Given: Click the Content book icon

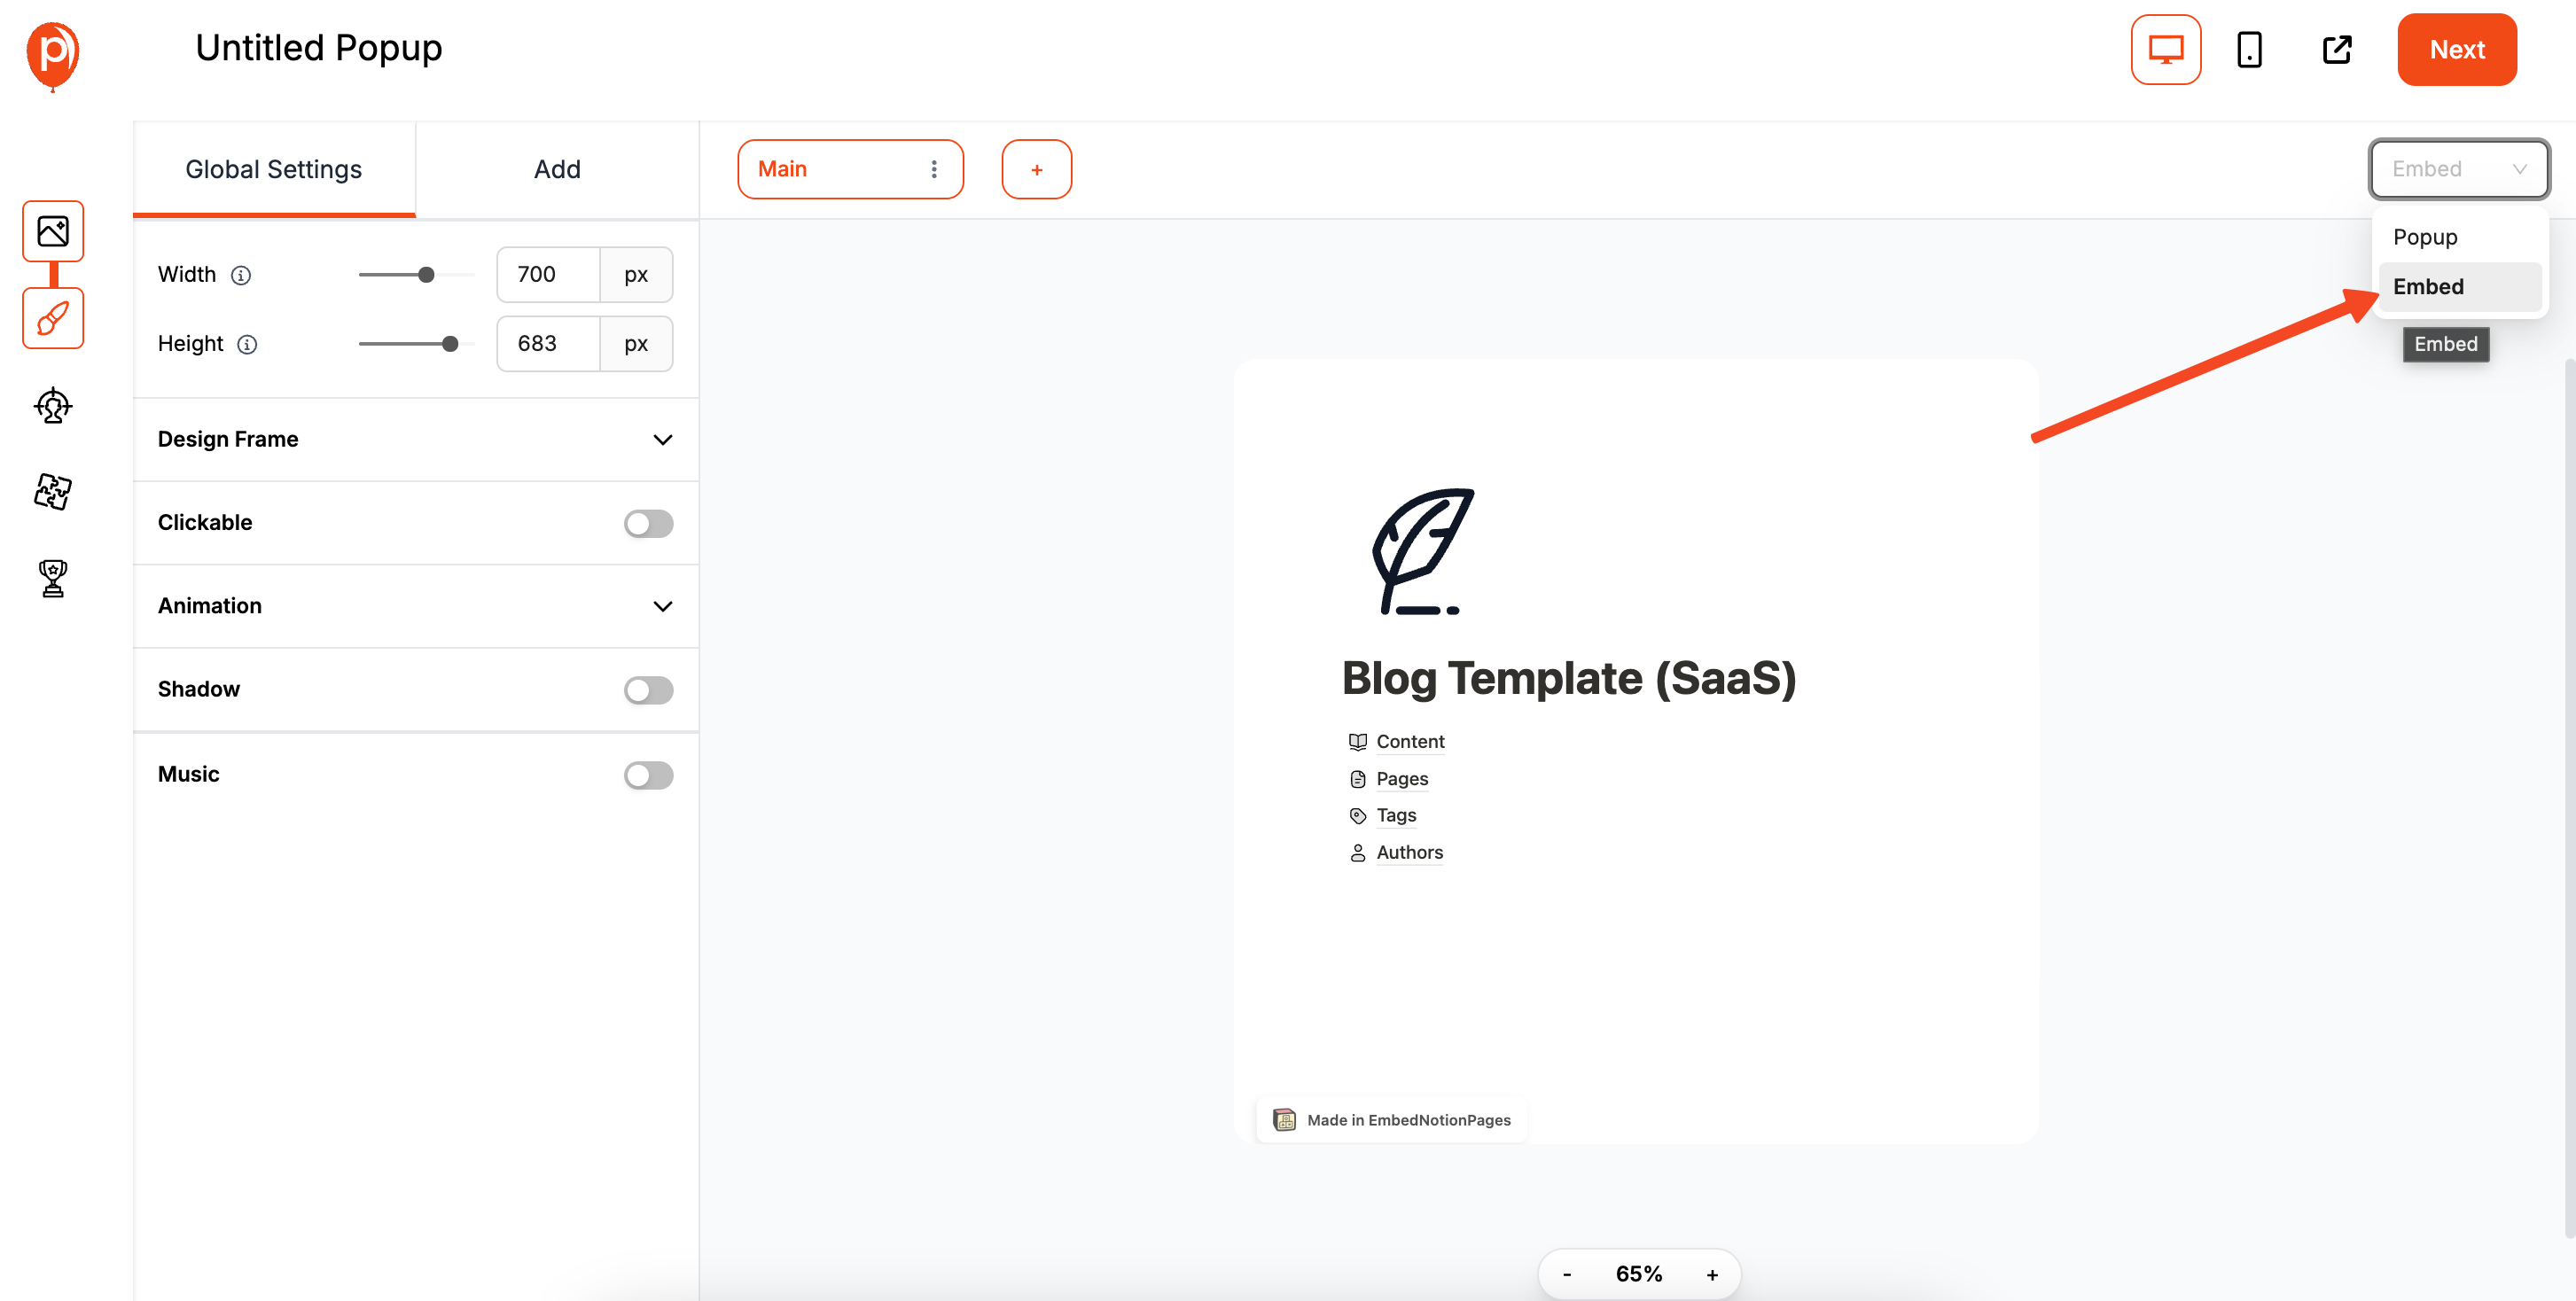Looking at the screenshot, I should 1357,742.
